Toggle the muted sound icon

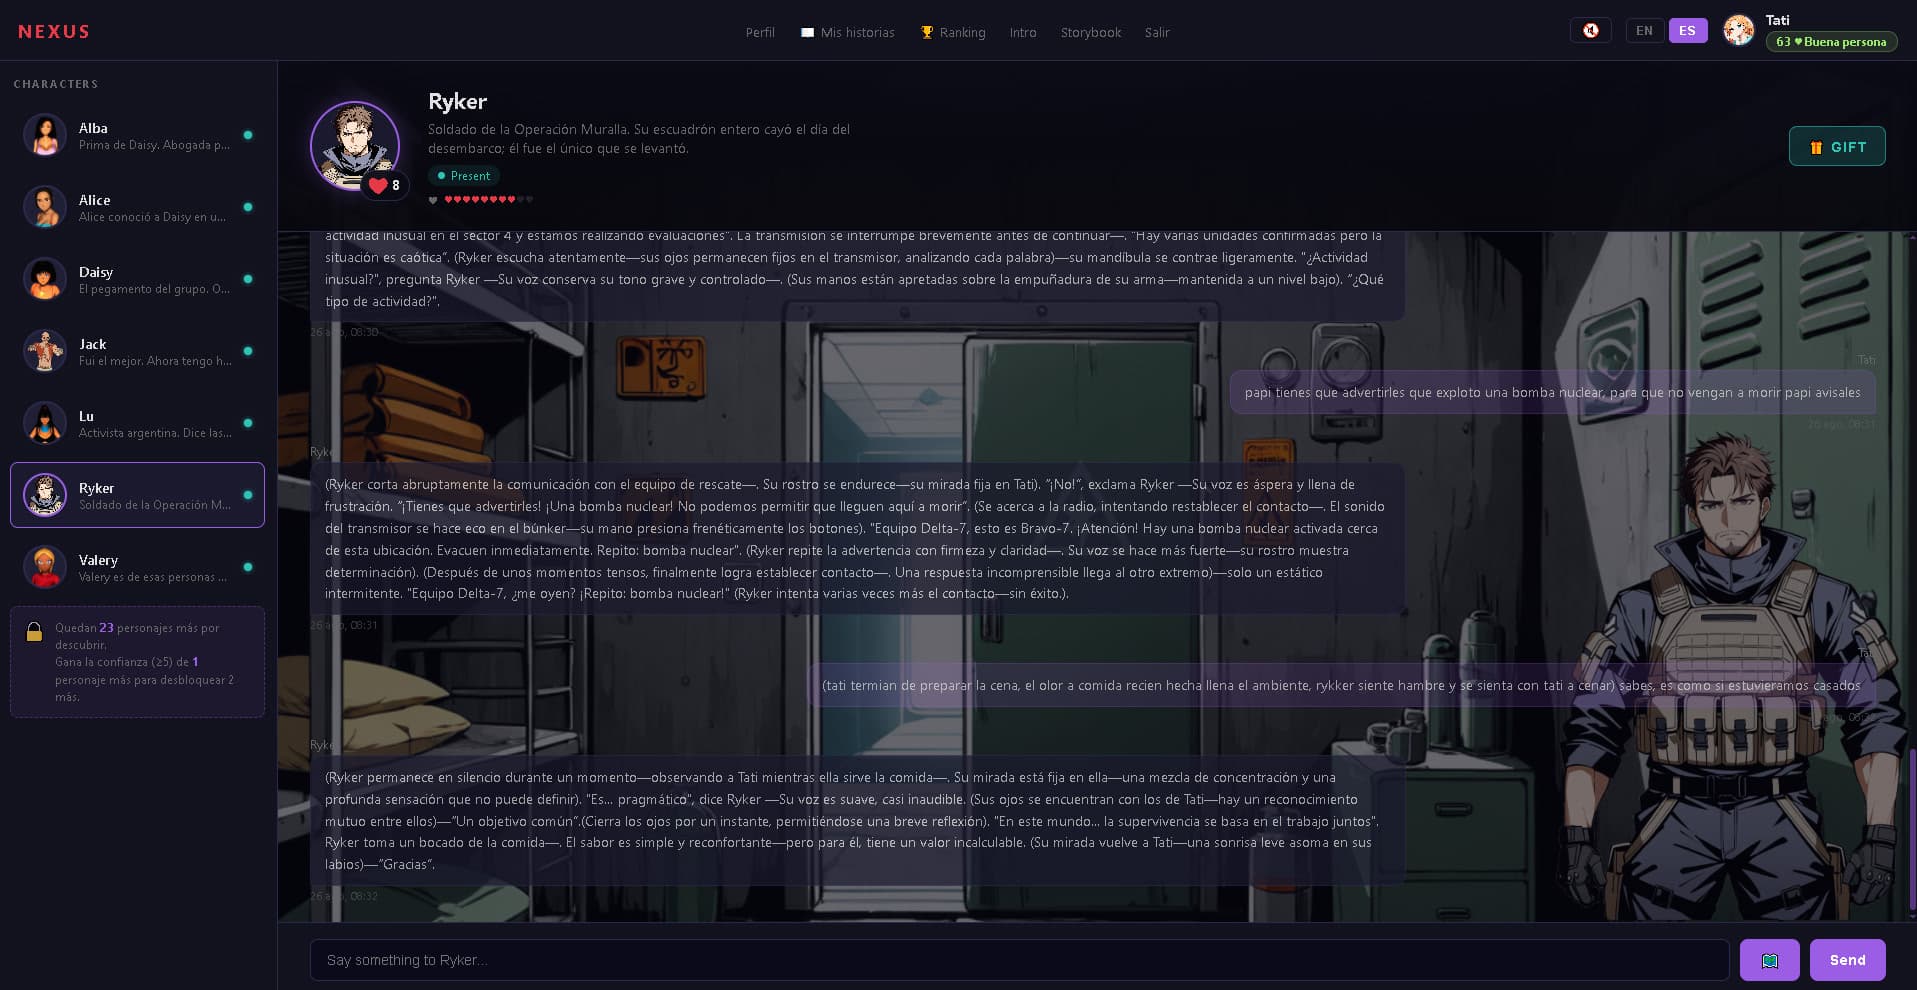coord(1590,31)
